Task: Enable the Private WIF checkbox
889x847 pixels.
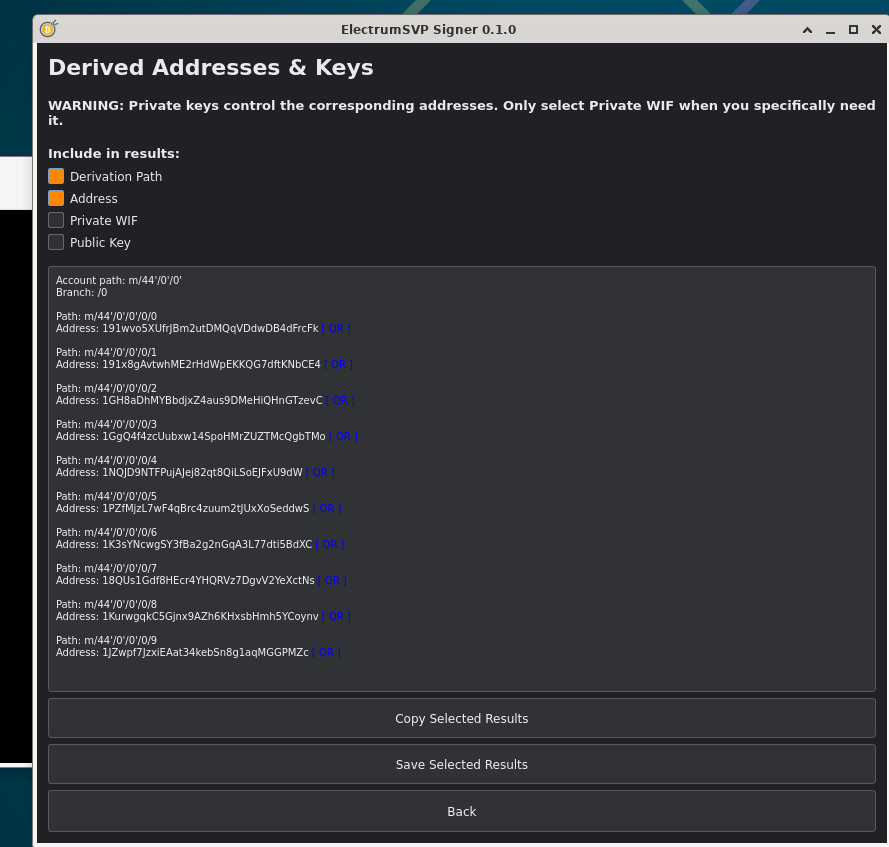Action: (x=56, y=220)
